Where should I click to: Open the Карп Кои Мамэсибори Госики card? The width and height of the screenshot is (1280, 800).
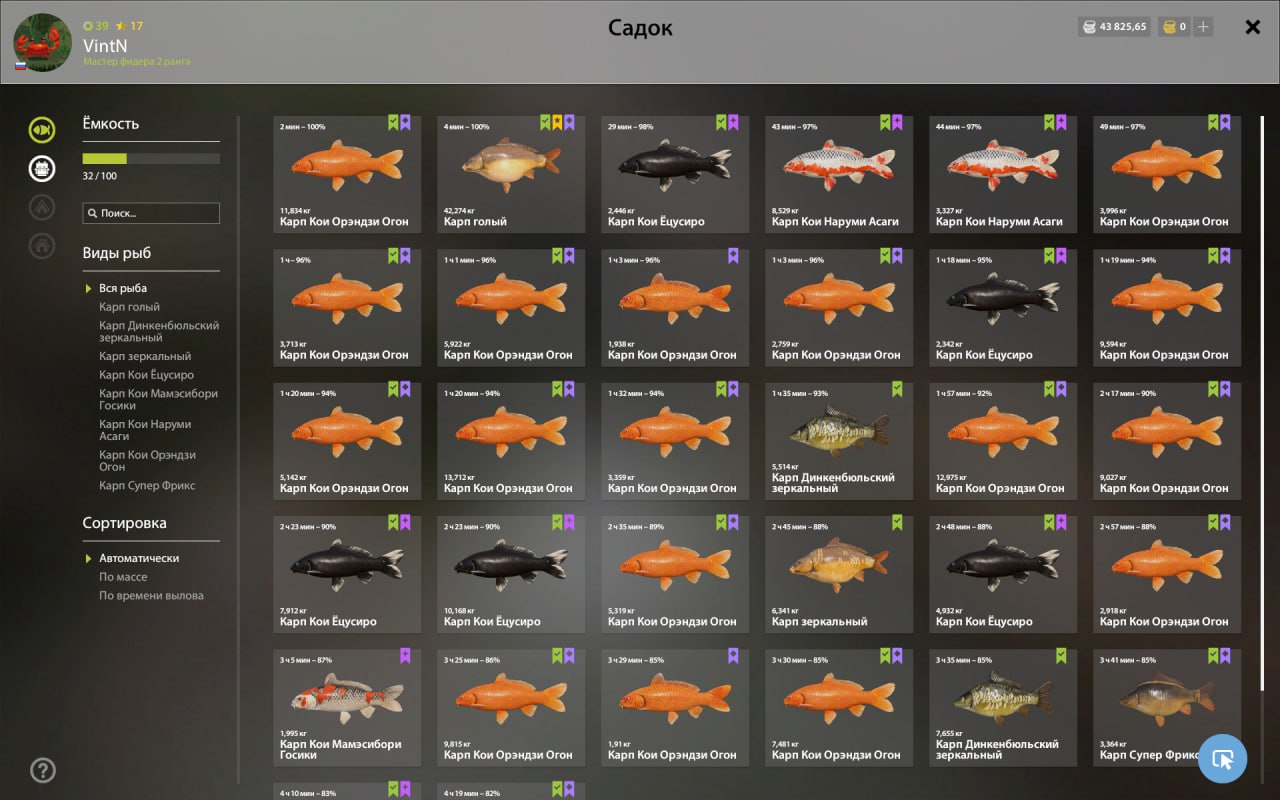[x=347, y=708]
